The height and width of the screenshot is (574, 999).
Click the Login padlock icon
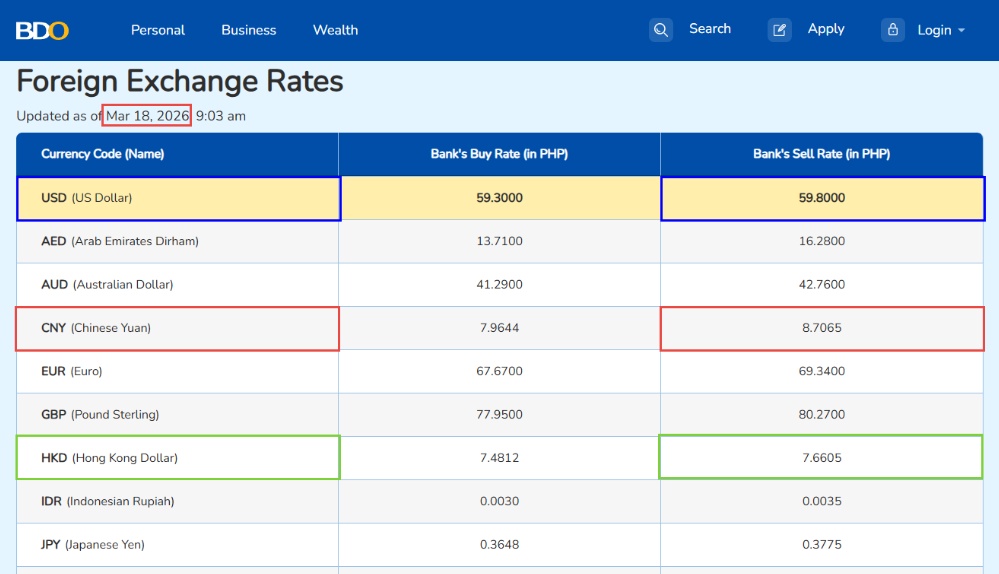[893, 30]
